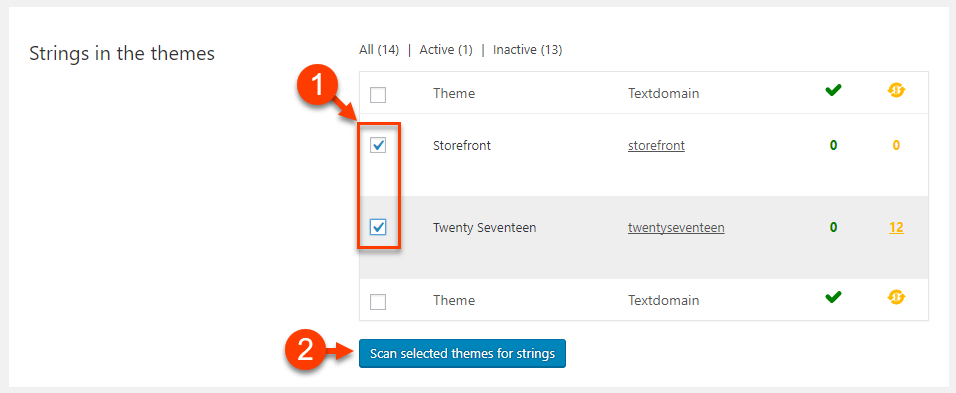956x393 pixels.
Task: Click Storefront's green zero count
Action: tap(833, 146)
